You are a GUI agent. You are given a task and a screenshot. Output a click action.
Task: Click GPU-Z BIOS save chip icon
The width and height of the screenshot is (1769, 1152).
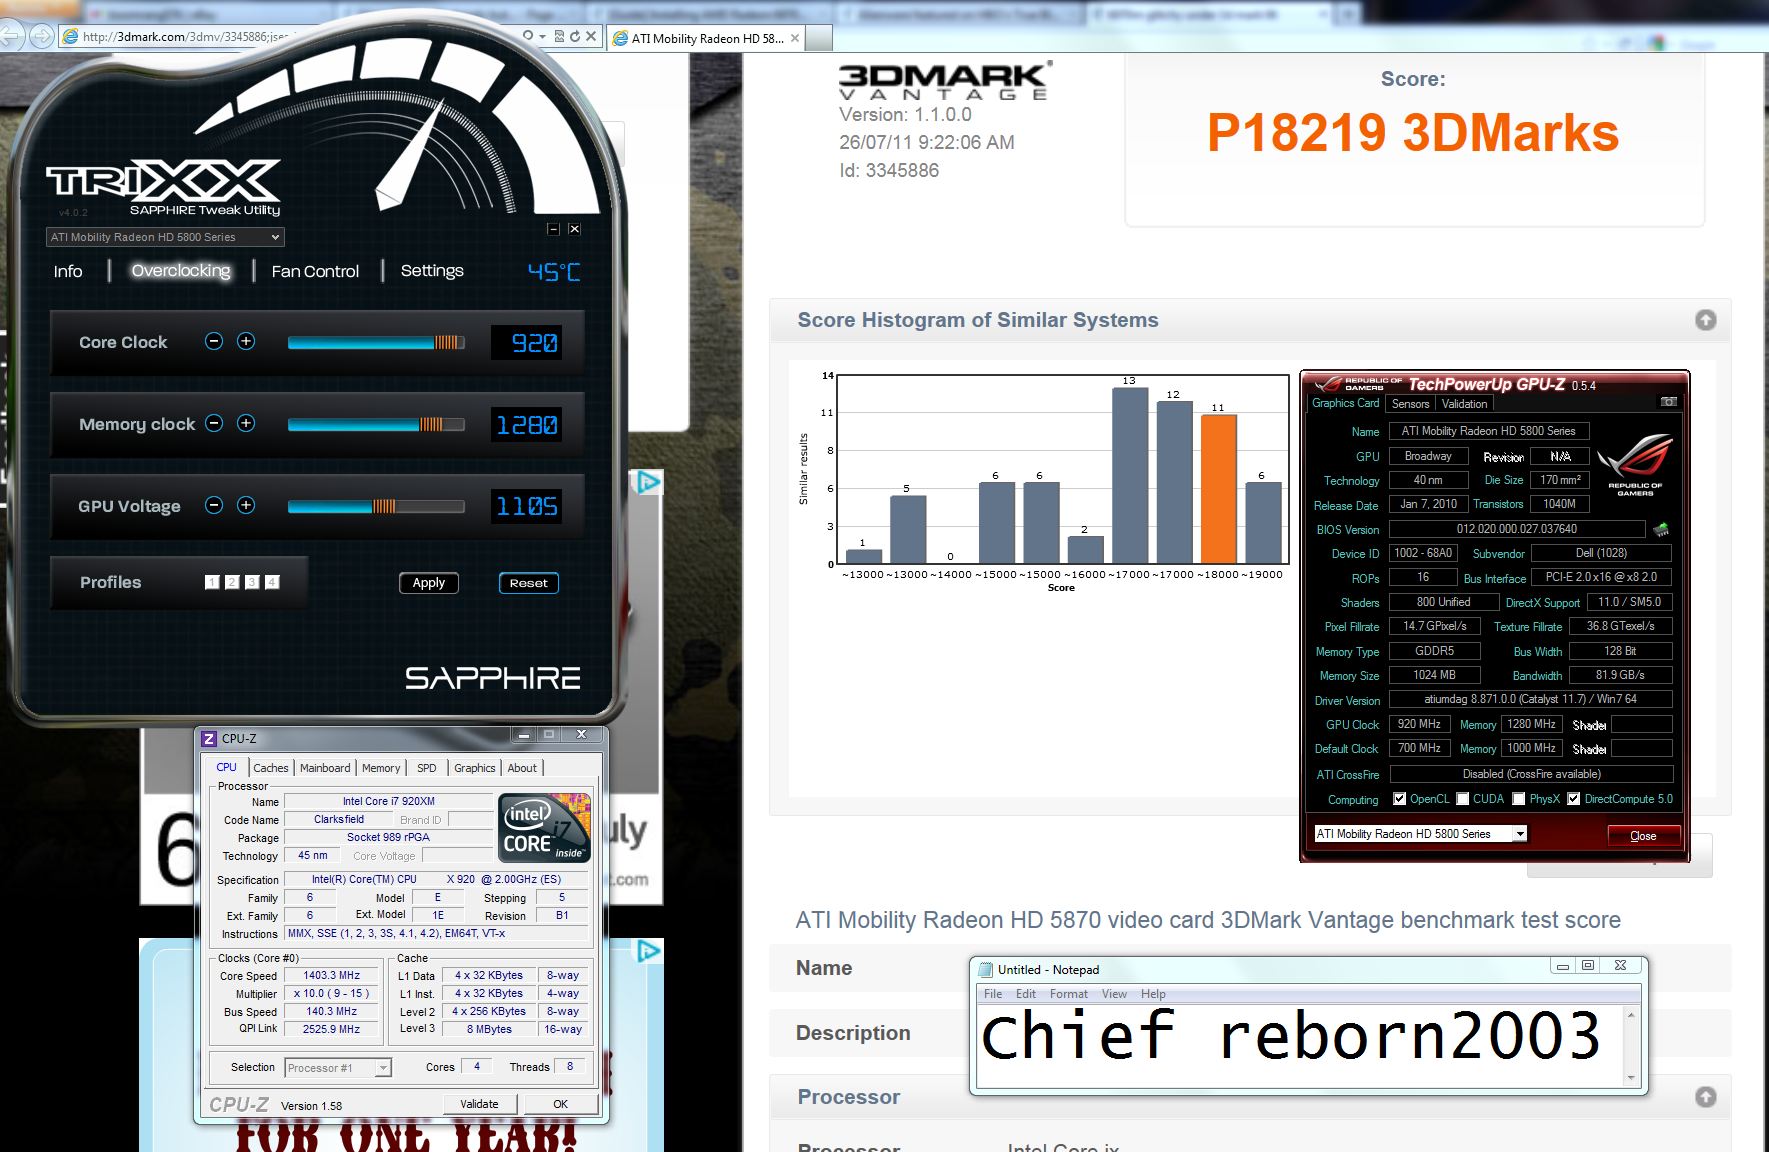coord(1662,529)
